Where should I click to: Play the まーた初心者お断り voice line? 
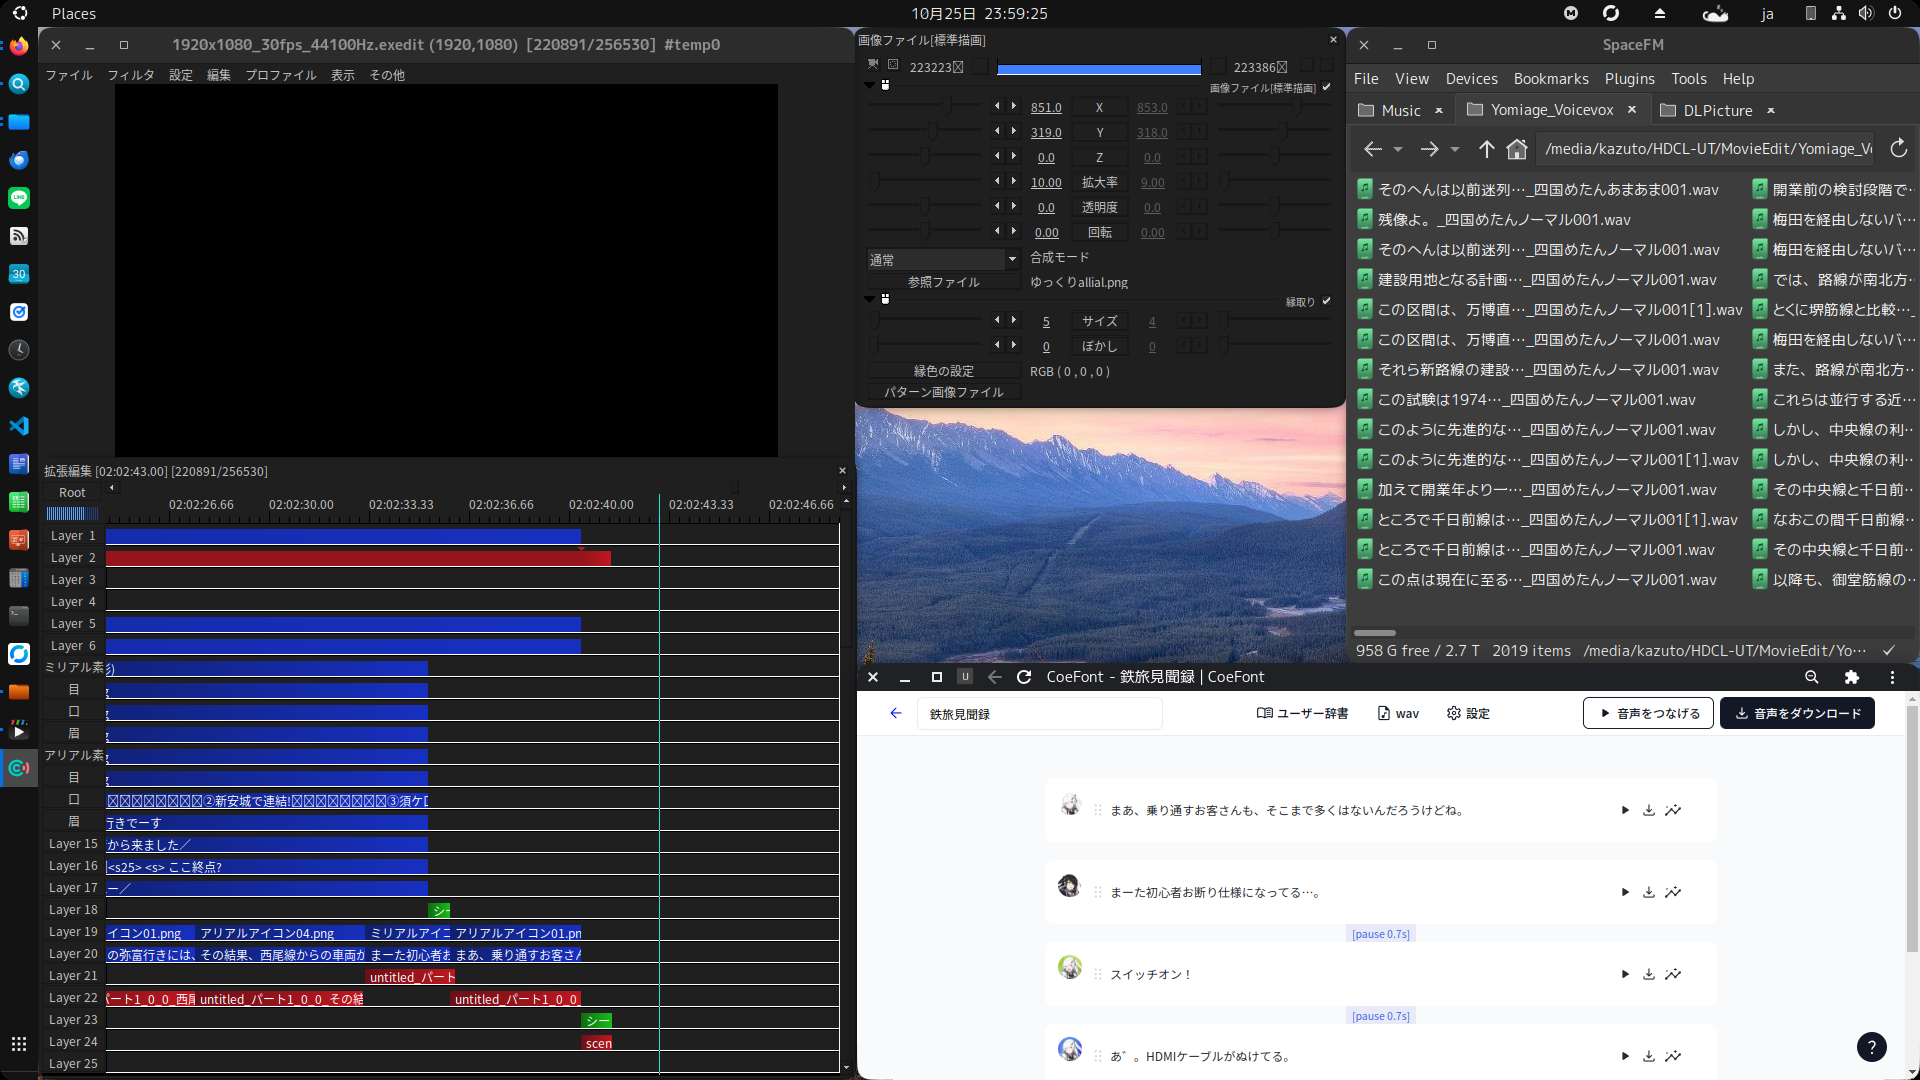pyautogui.click(x=1625, y=892)
